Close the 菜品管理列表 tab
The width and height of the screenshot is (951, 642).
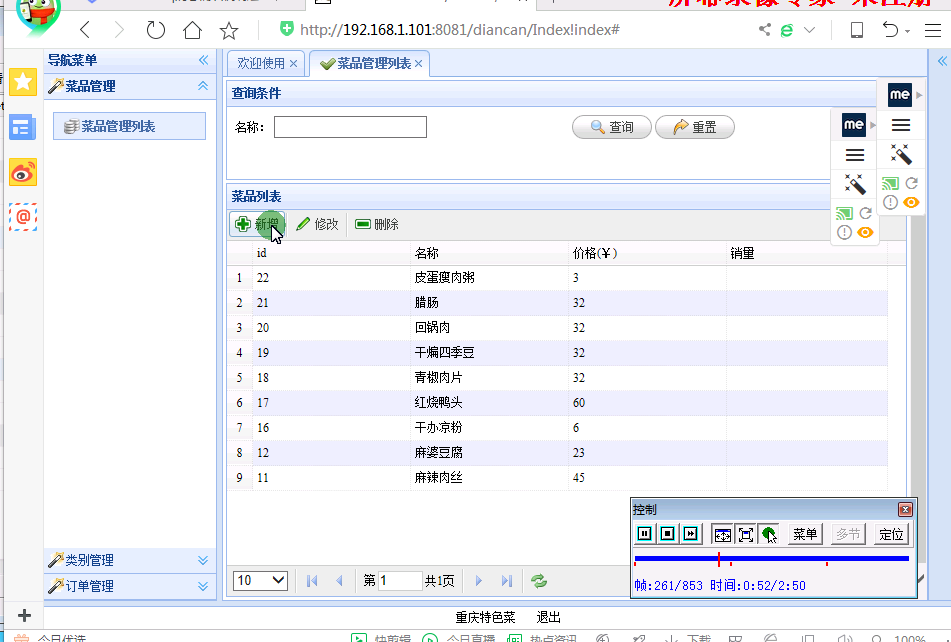click(x=418, y=64)
